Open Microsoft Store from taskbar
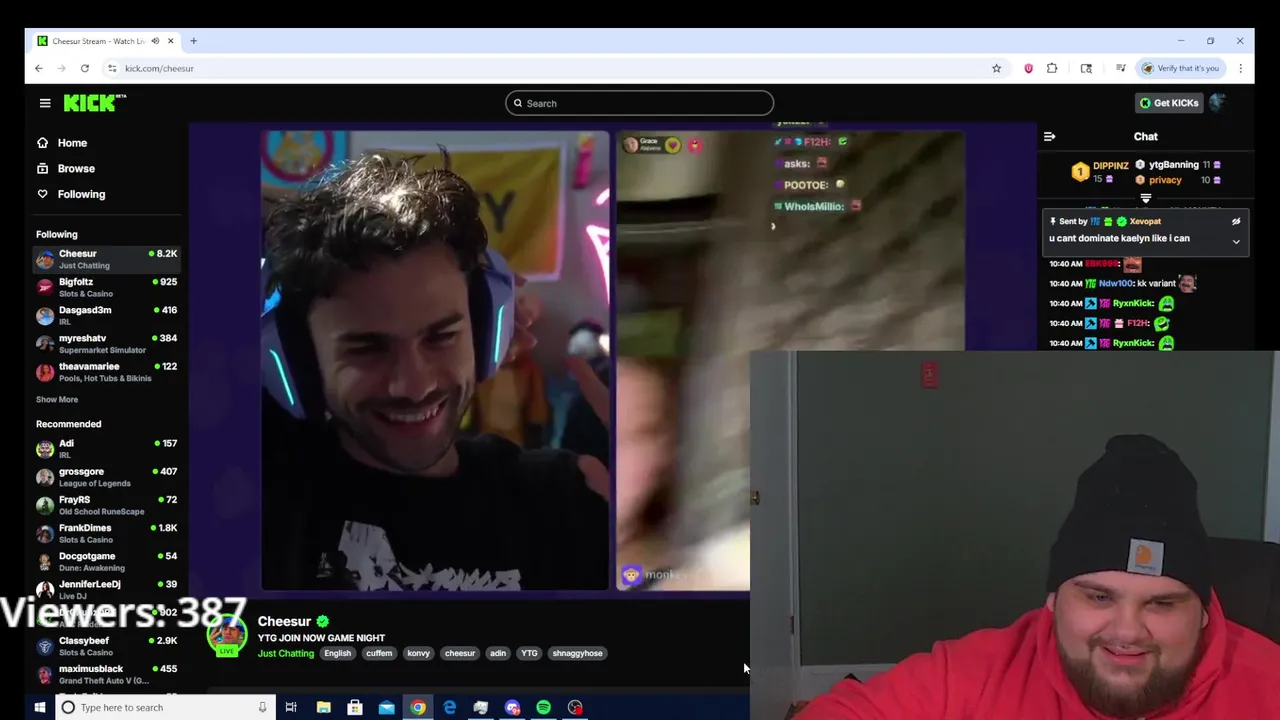 355,708
